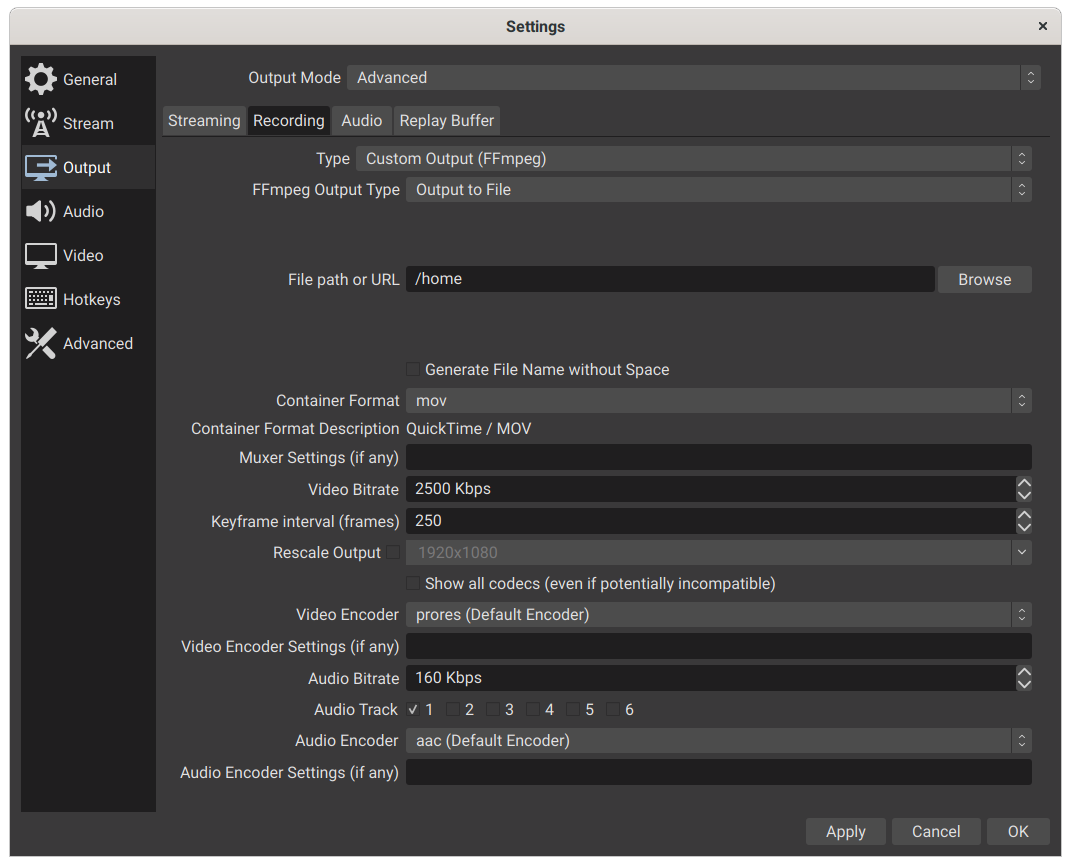Image resolution: width=1071 pixels, height=866 pixels.
Task: Focus the Audio Encoder Settings field
Action: pos(719,772)
